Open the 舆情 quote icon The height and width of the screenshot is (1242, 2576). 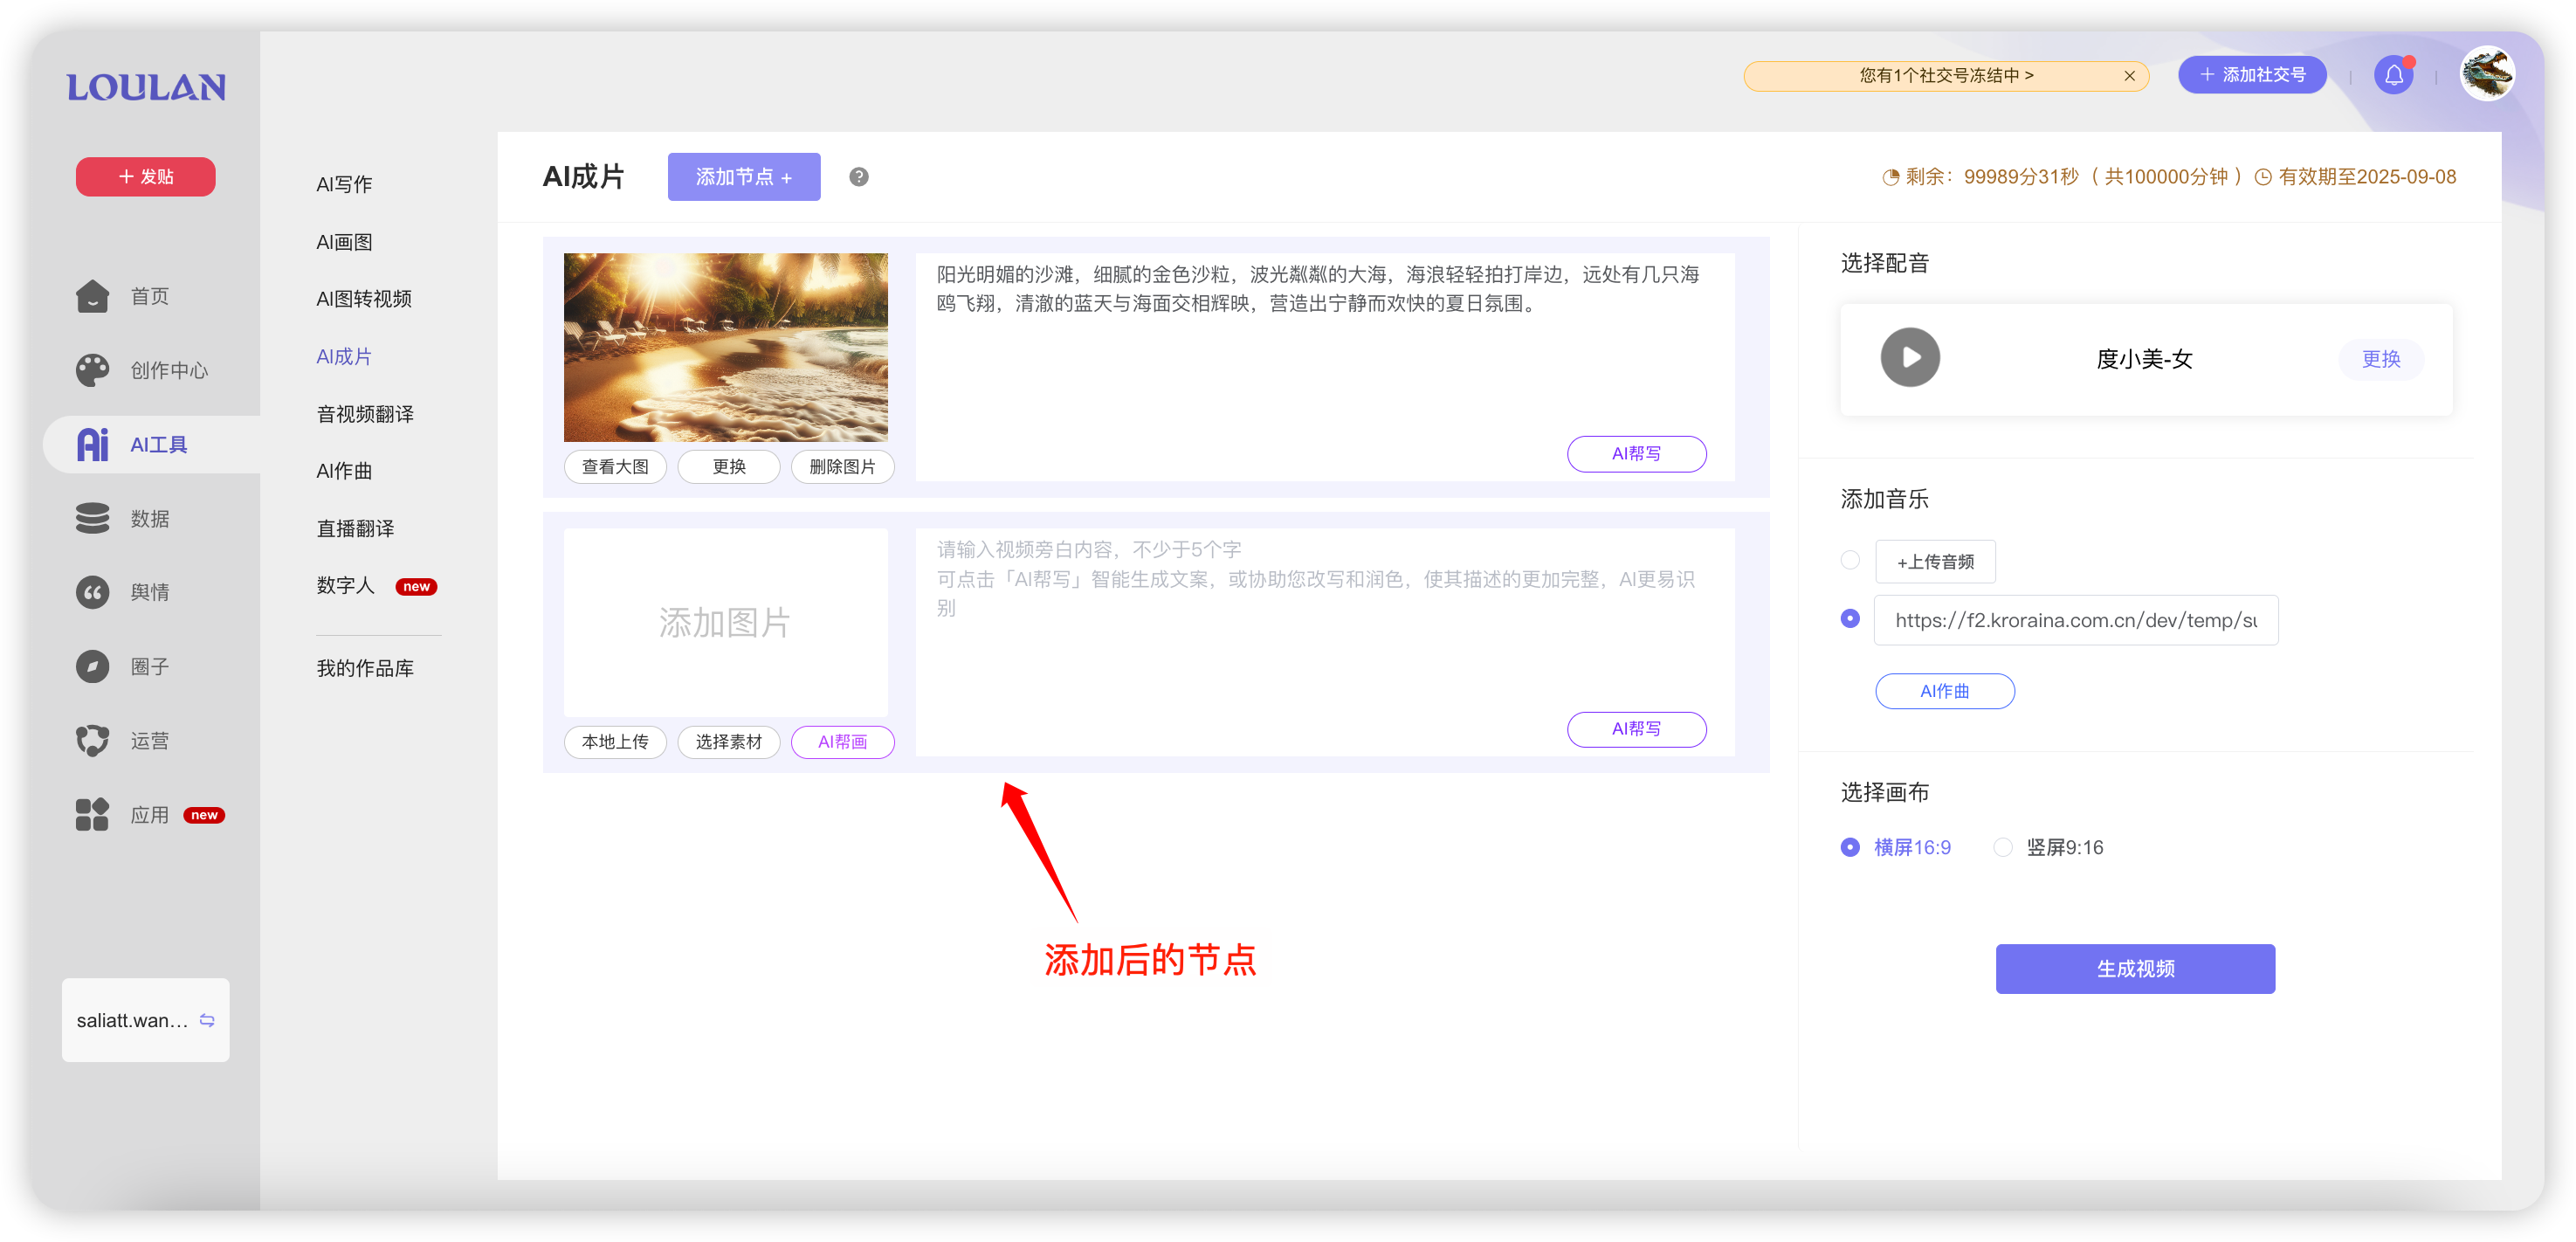[93, 592]
